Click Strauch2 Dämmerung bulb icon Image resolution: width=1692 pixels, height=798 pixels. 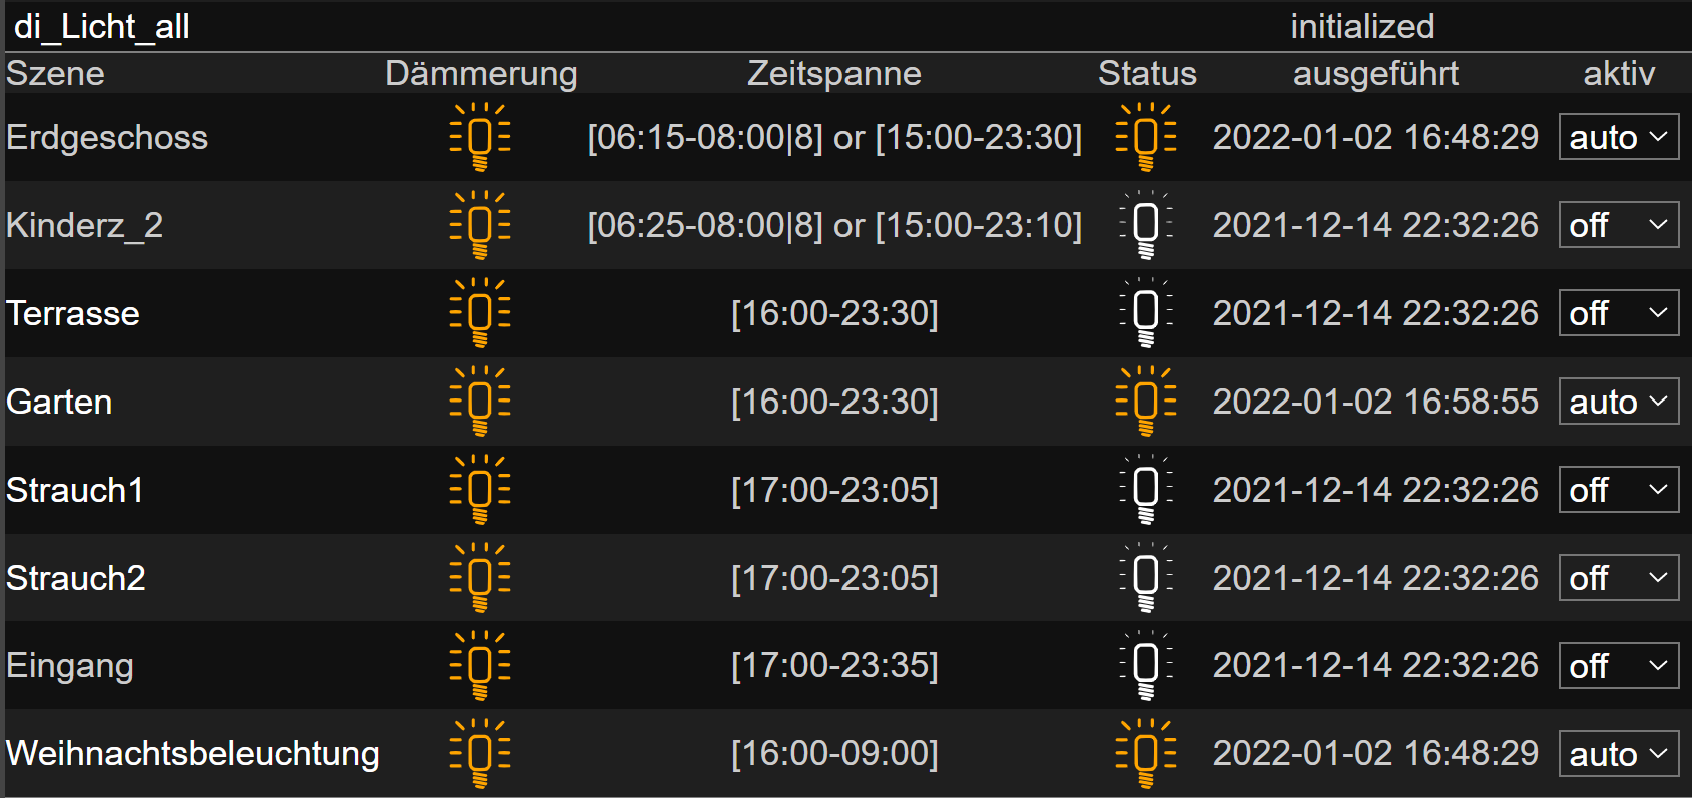(480, 578)
